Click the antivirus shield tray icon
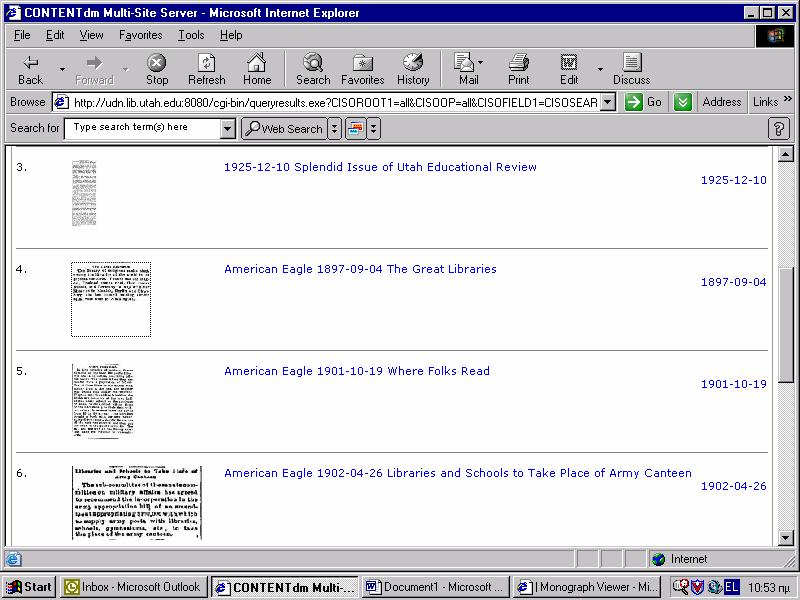800x600 pixels. coord(697,587)
